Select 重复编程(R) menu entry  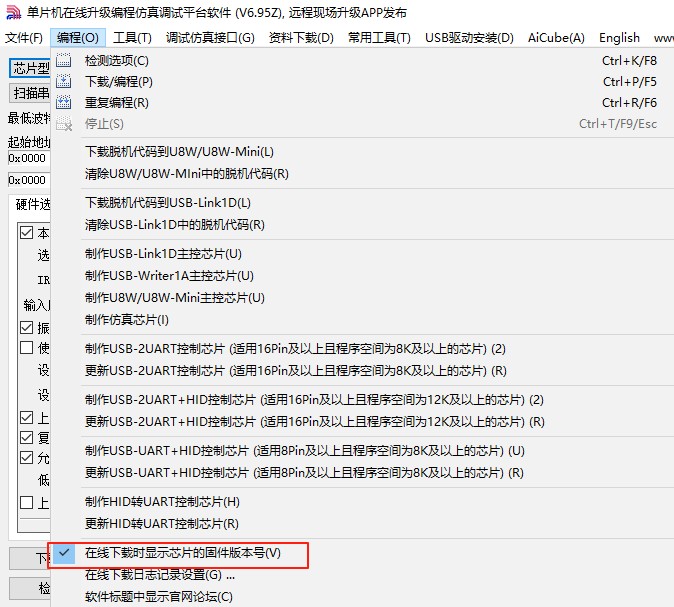[x=362, y=103]
